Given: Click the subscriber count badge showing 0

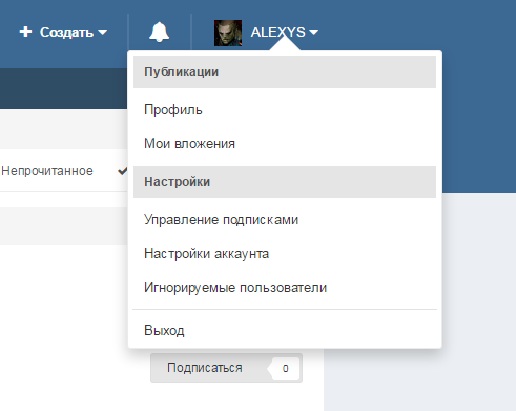Looking at the screenshot, I should tap(285, 368).
